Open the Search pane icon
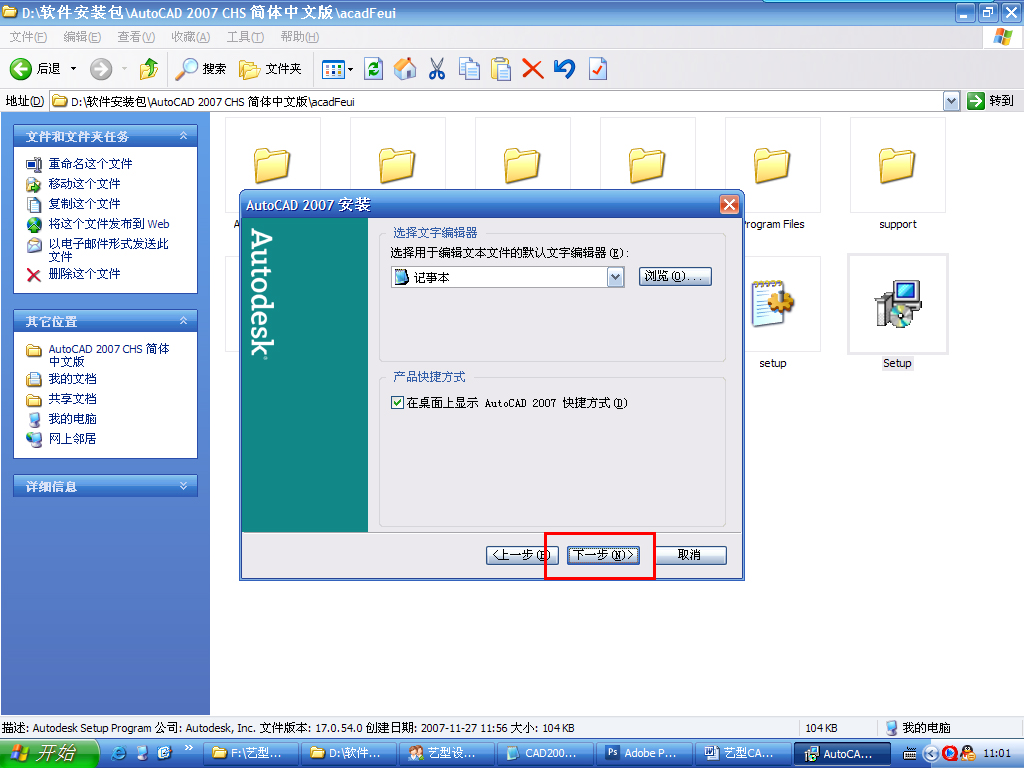The image size is (1024, 768). coord(188,69)
